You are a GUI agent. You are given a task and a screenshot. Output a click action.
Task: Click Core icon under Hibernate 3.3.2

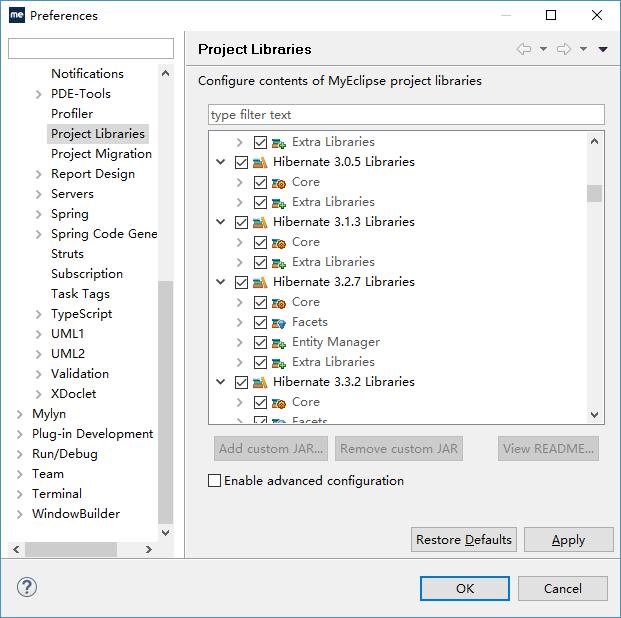point(279,402)
